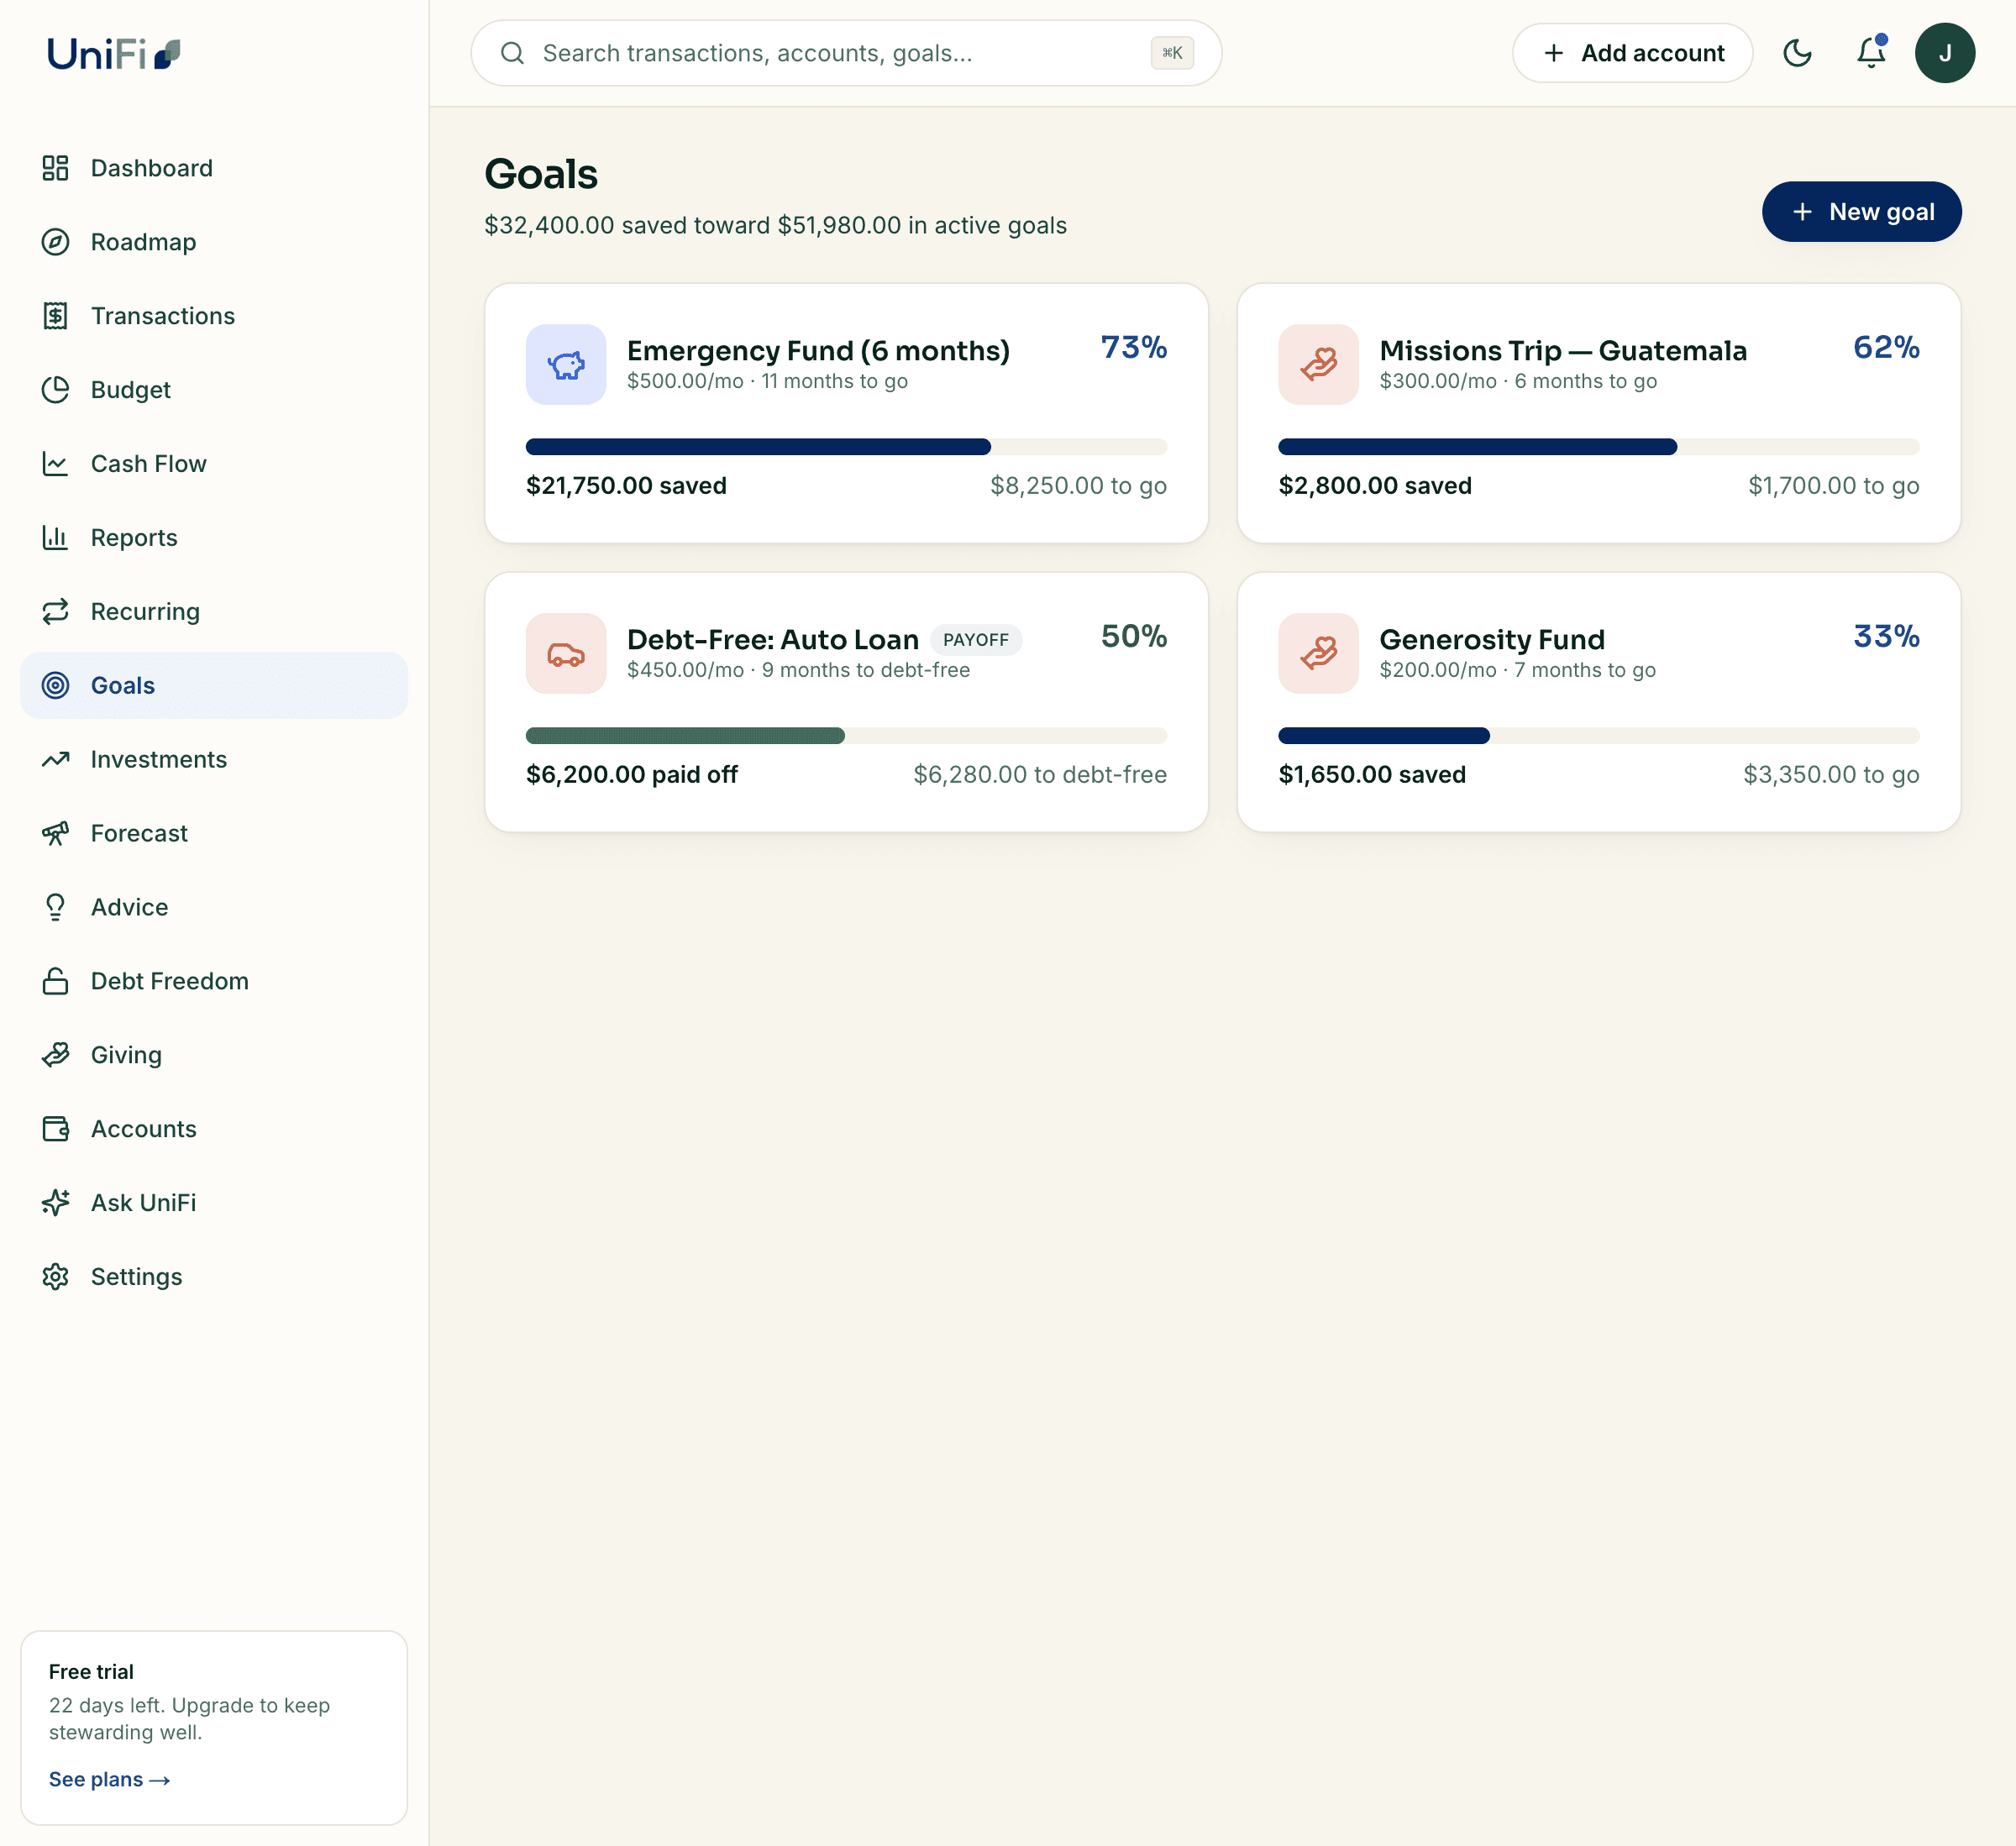The height and width of the screenshot is (1846, 2016).
Task: Follow the See plans link
Action: (109, 1779)
